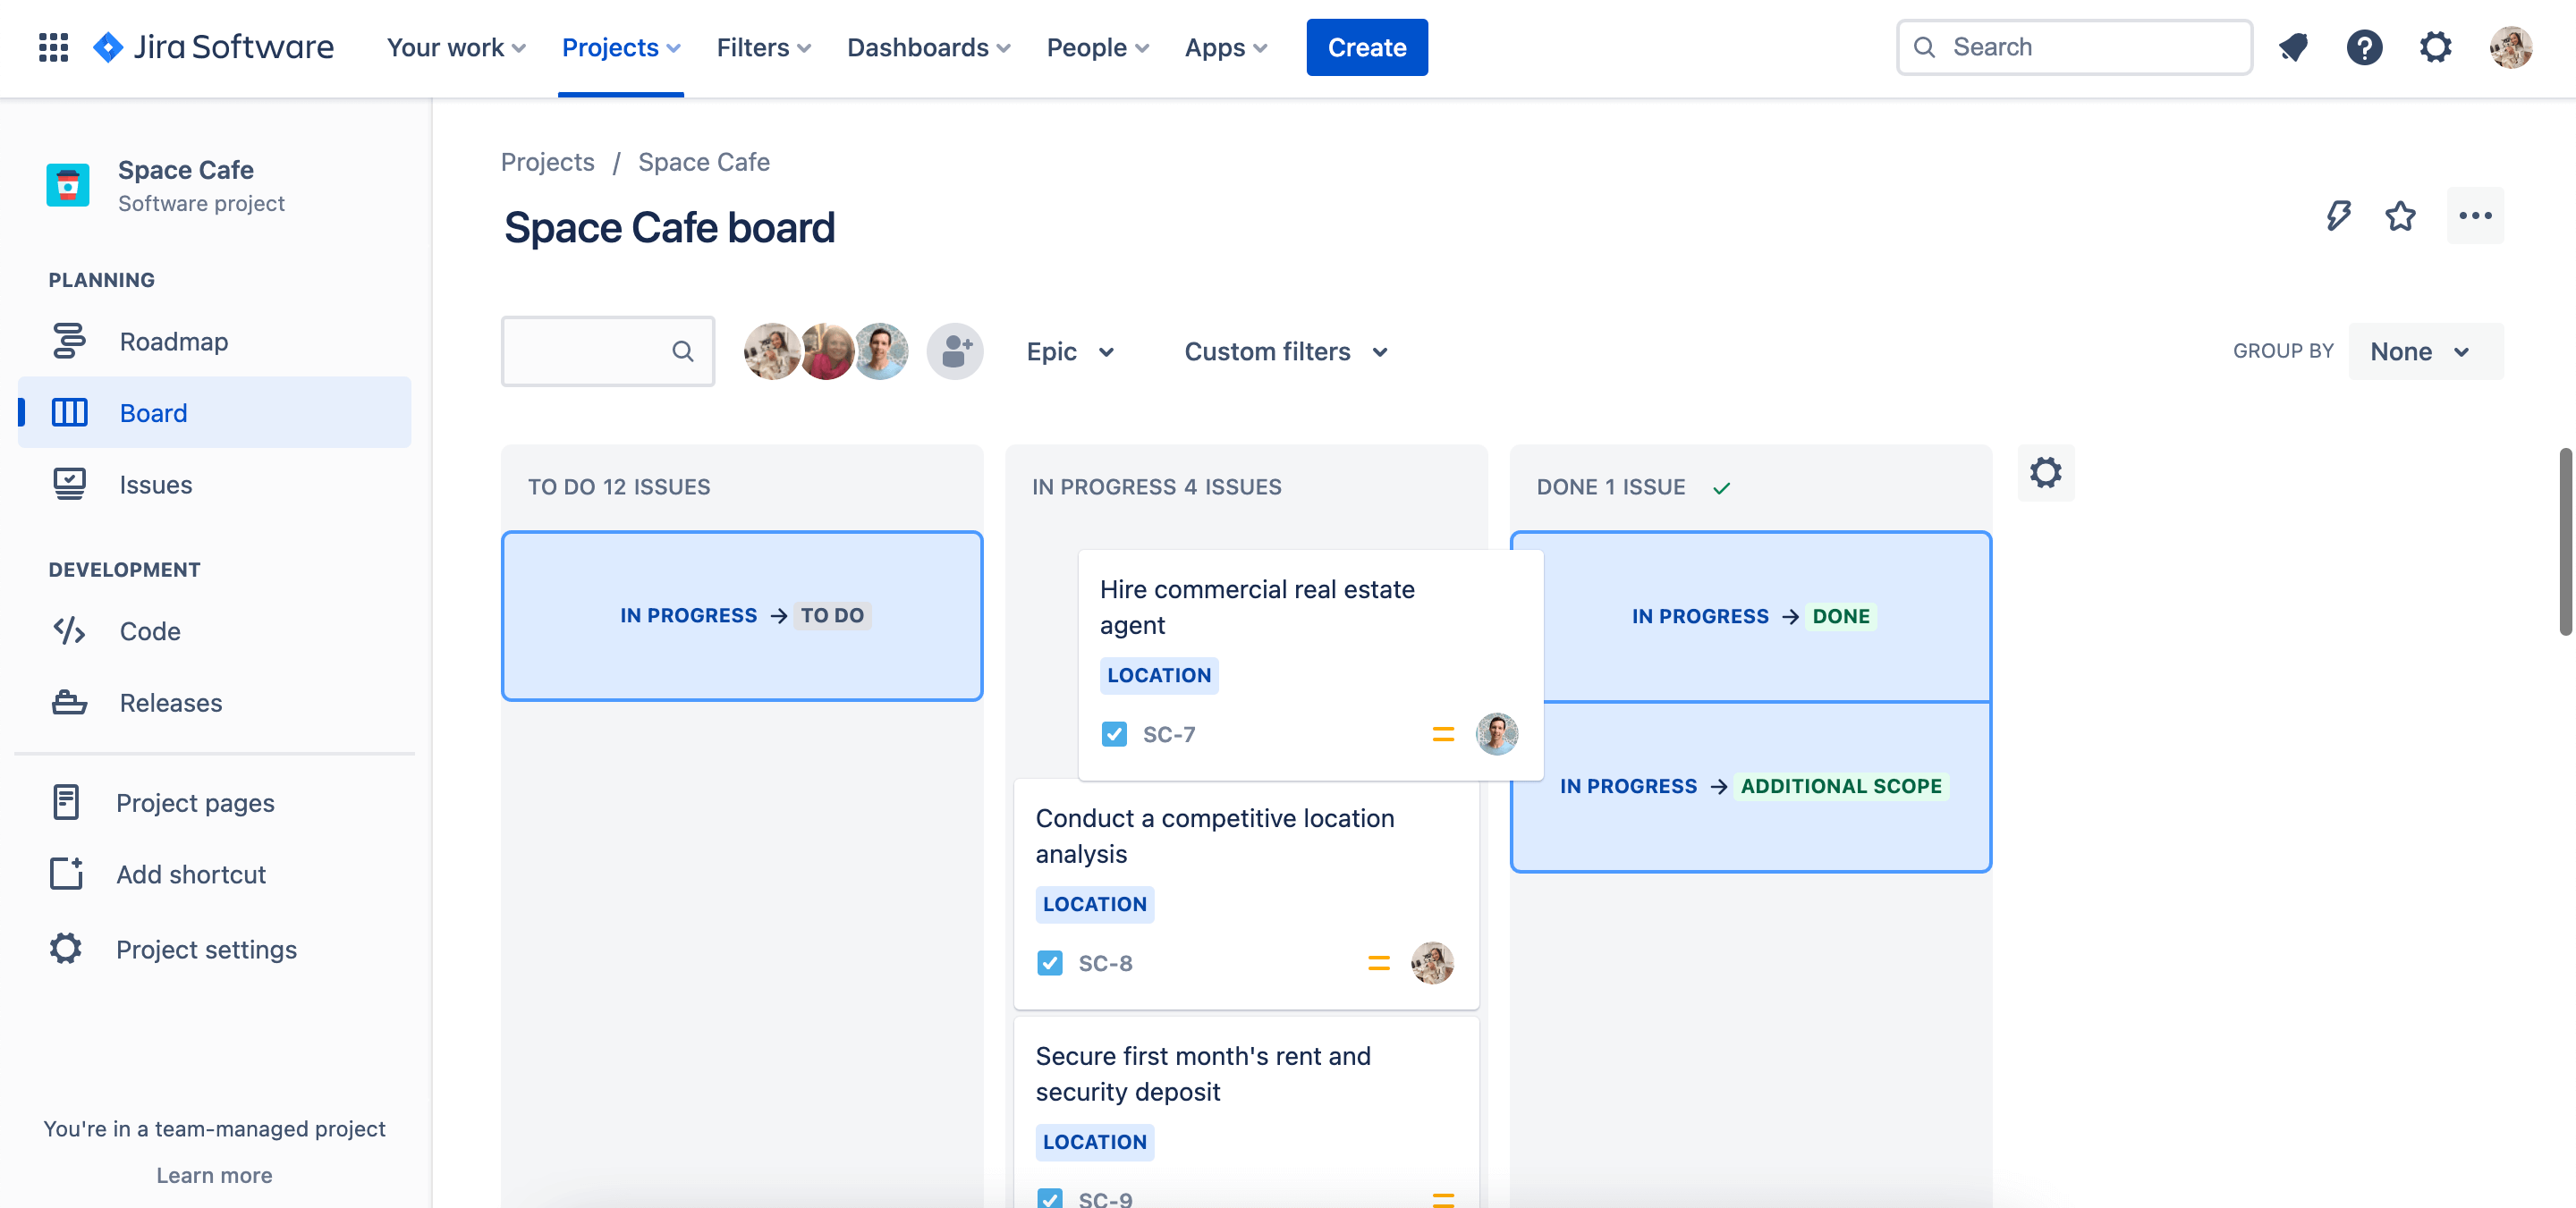
Task: Click the notifications bell icon
Action: (x=2293, y=46)
